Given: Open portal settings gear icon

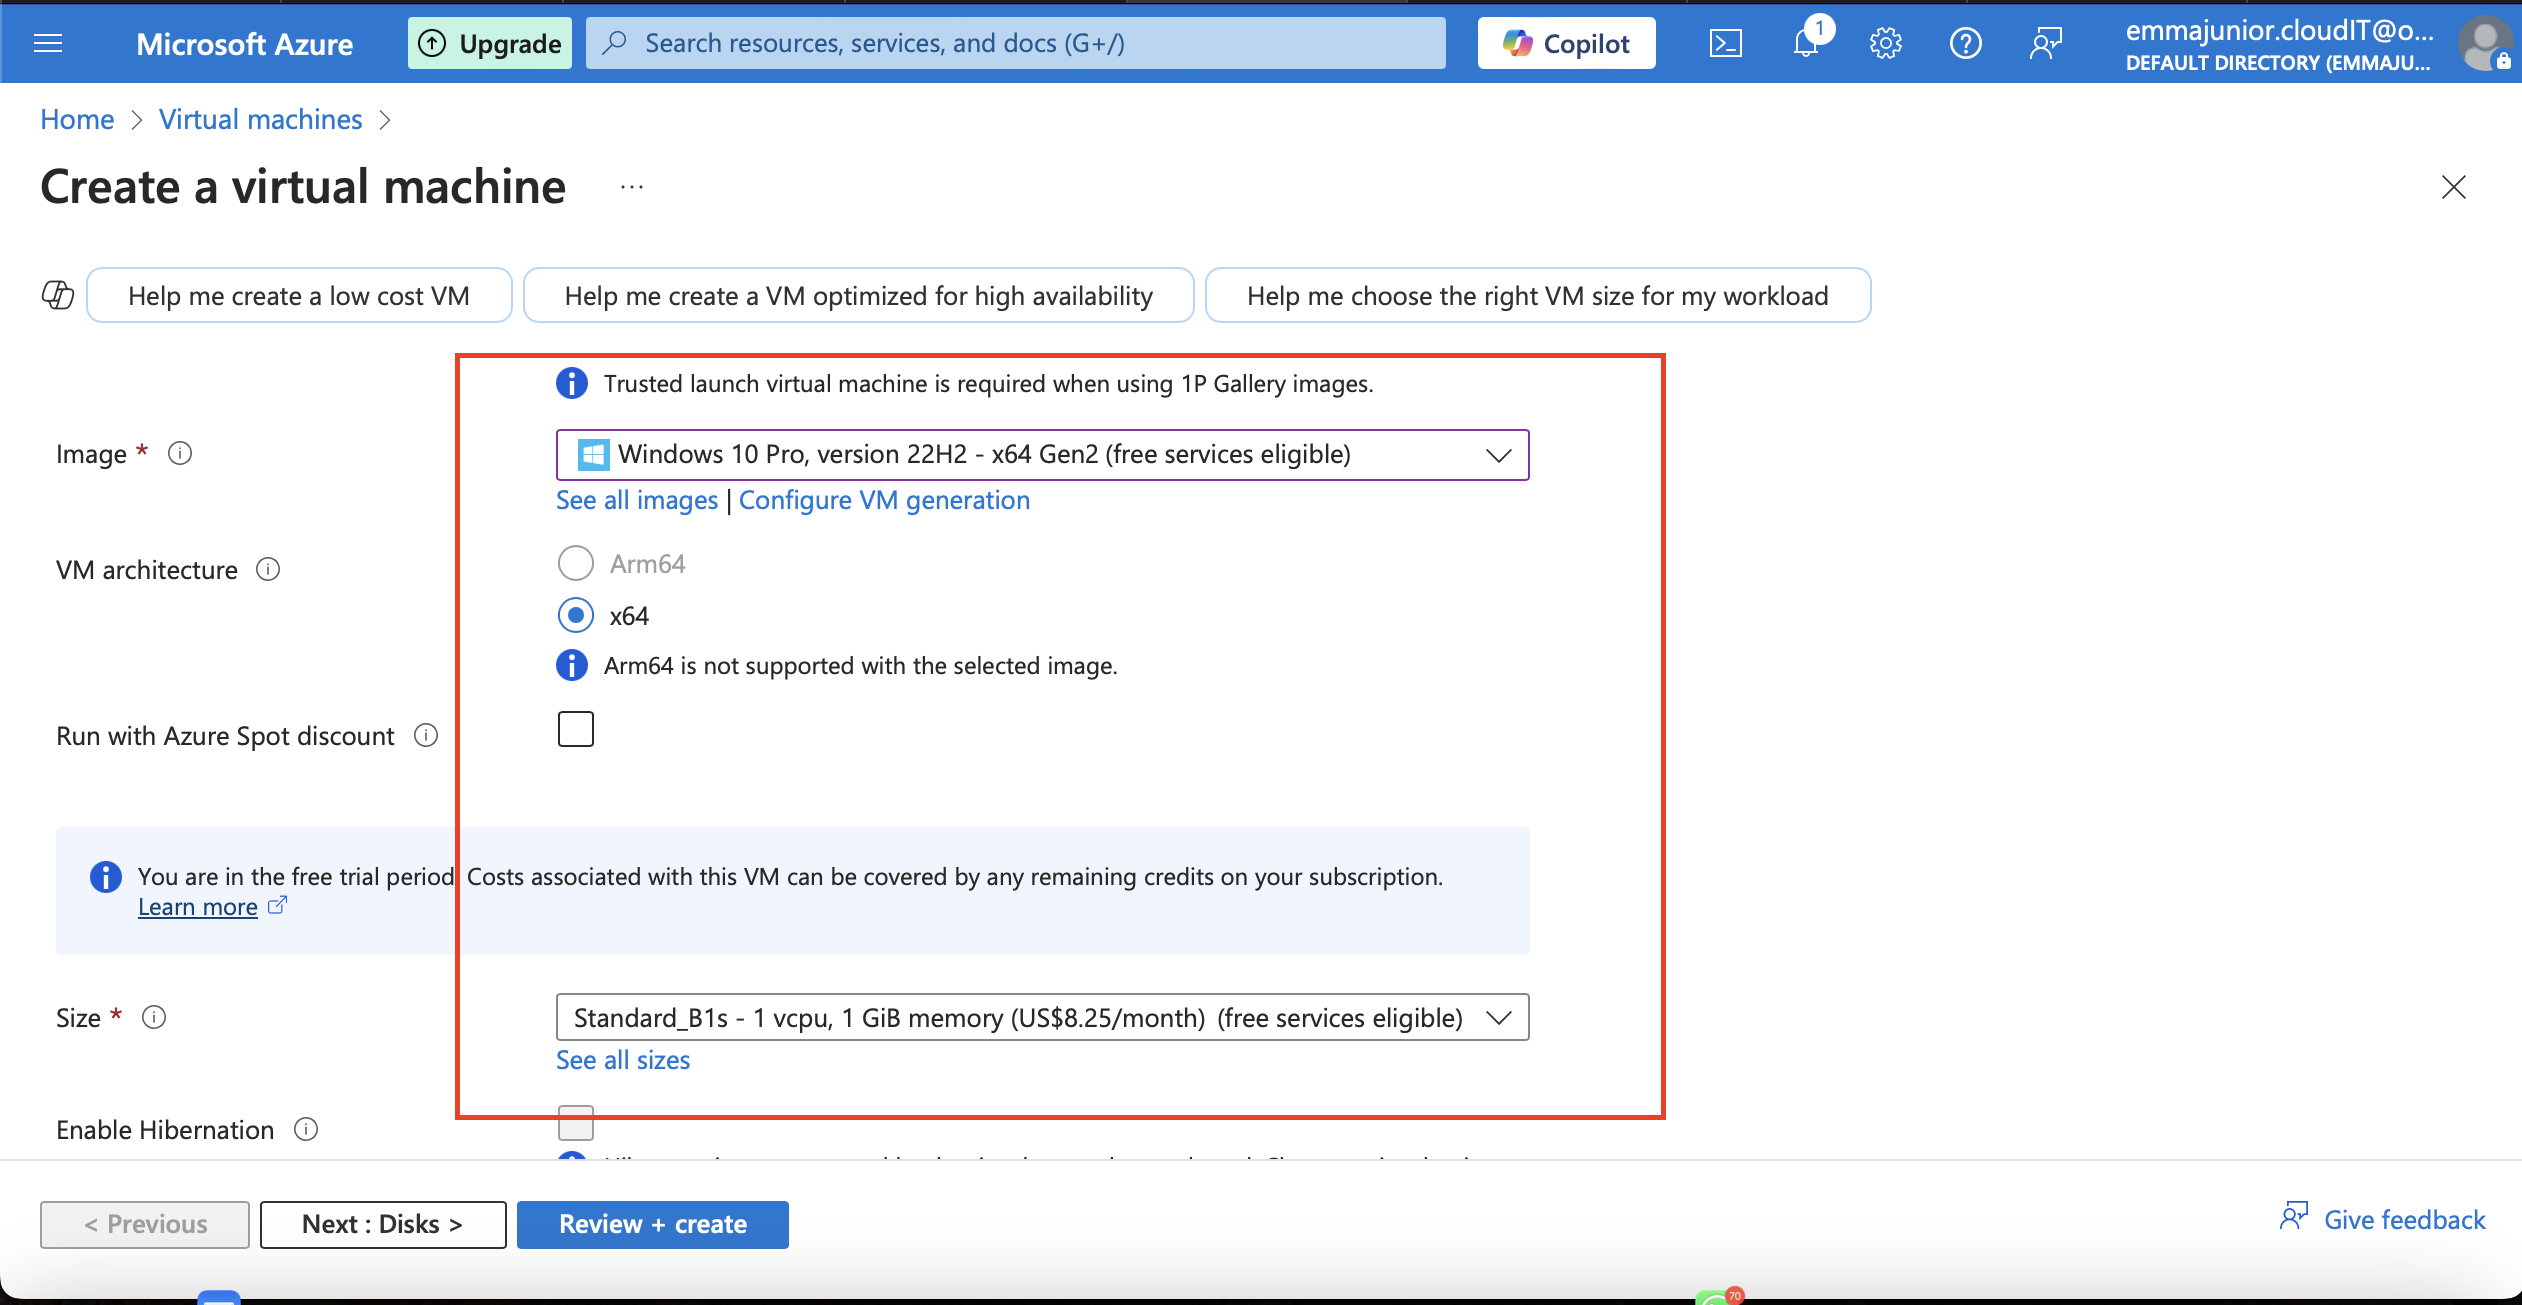Looking at the screenshot, I should 1885,43.
